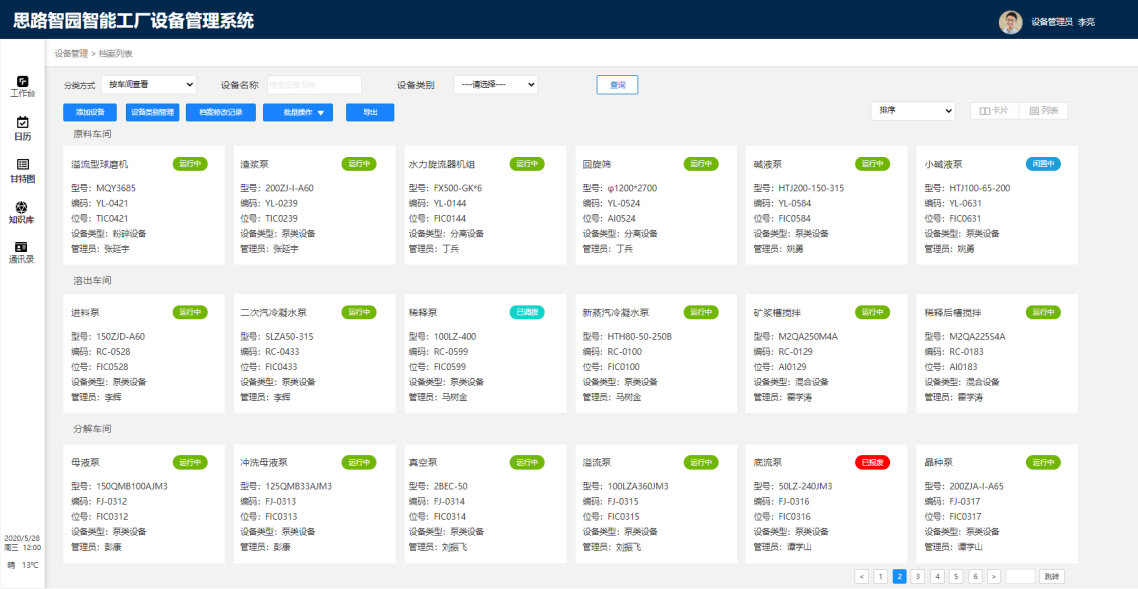Click the user avatar for 李亮

click(1010, 21)
